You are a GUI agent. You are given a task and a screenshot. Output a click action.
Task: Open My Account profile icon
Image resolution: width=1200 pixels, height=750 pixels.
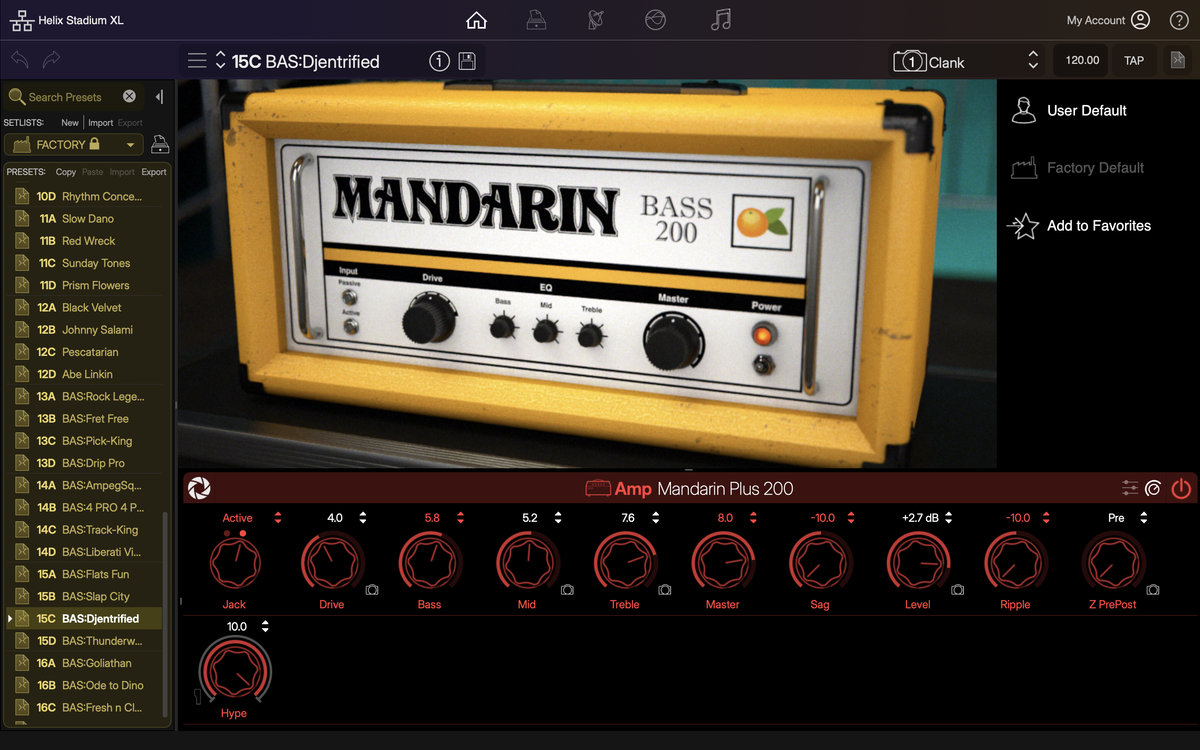1140,20
